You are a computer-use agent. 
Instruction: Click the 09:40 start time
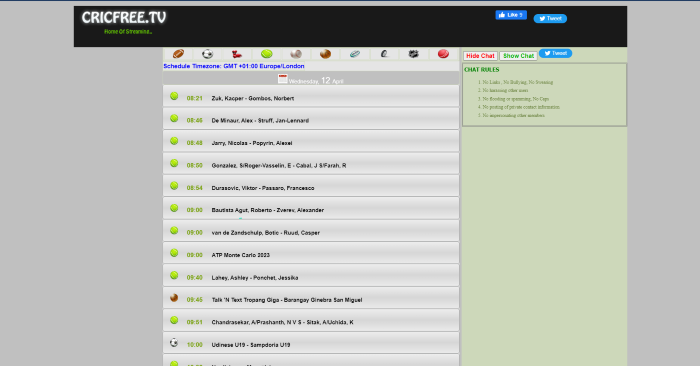[x=195, y=278]
